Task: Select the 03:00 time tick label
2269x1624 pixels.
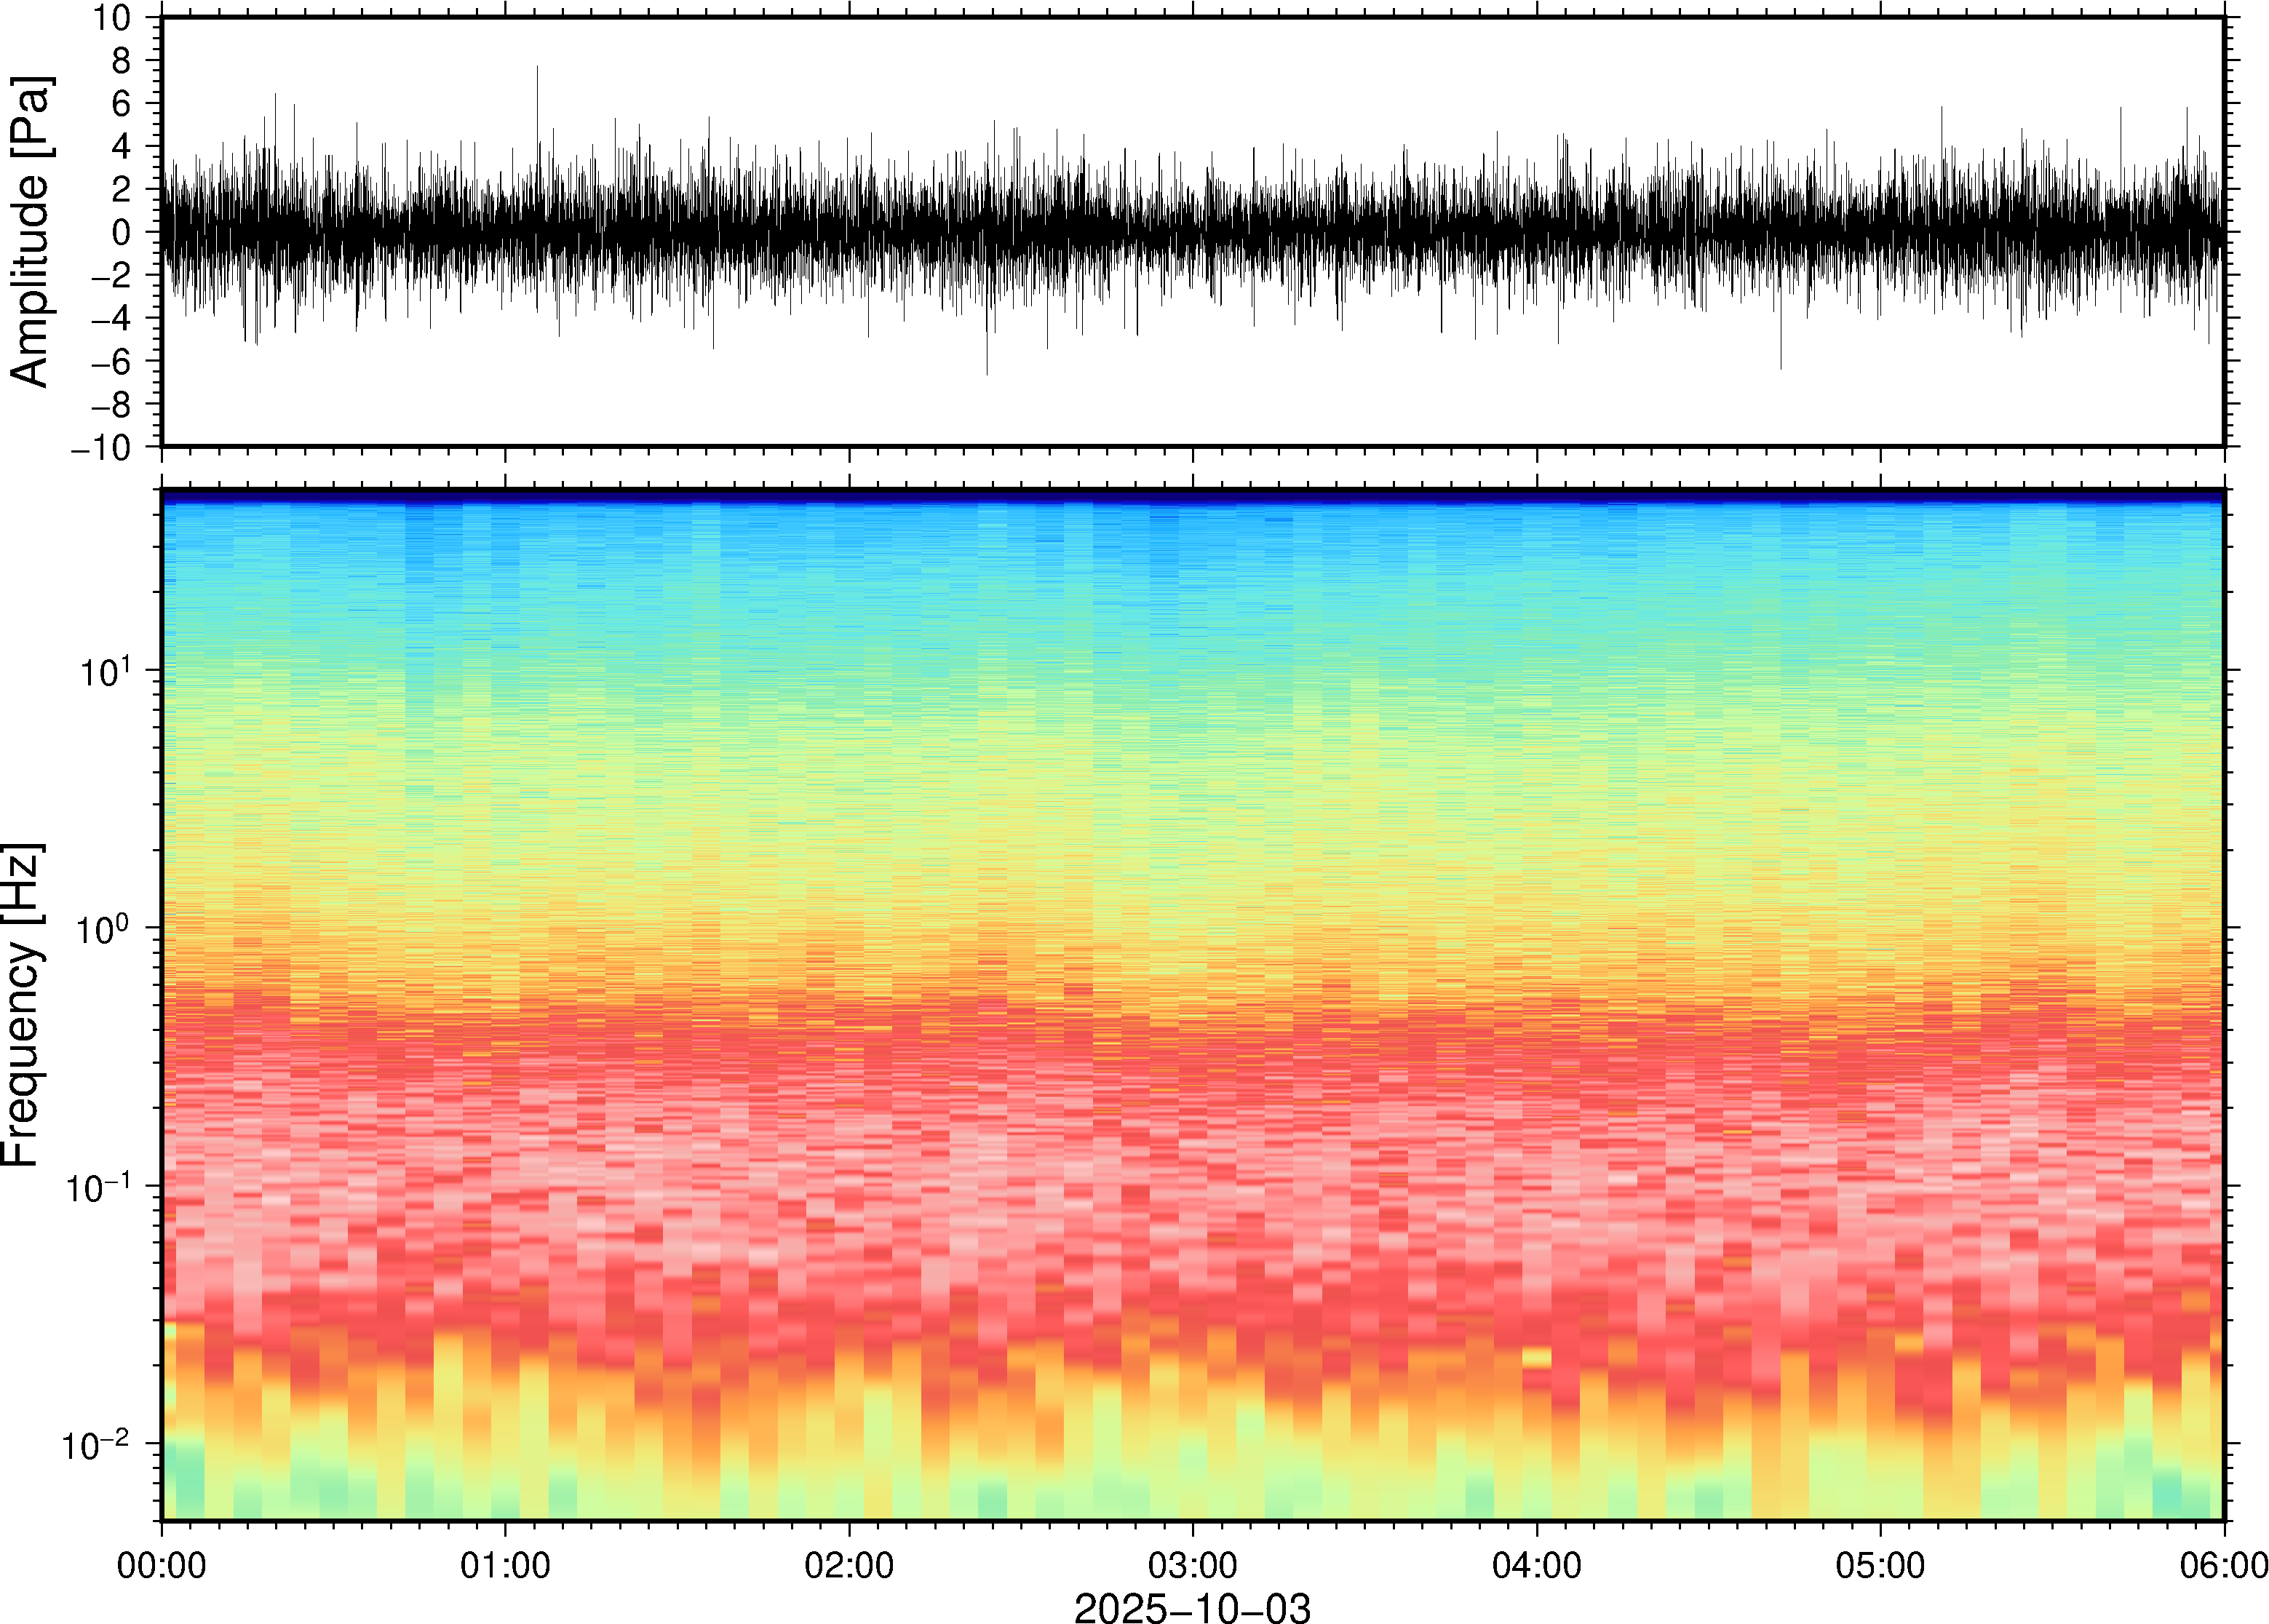Action: [x=1193, y=1565]
